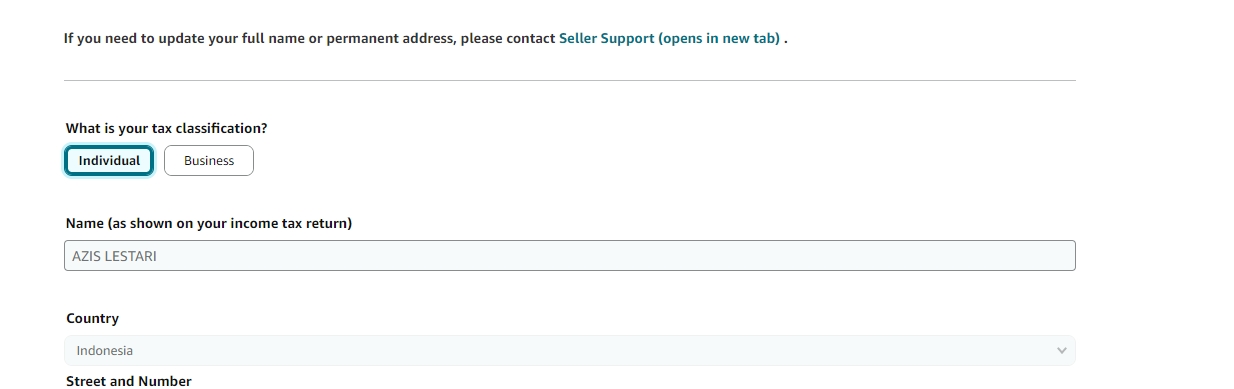Viewport: 1234px width, 389px height.
Task: Click the 'Name (as shown on your income tax return)' label
Action: point(209,223)
